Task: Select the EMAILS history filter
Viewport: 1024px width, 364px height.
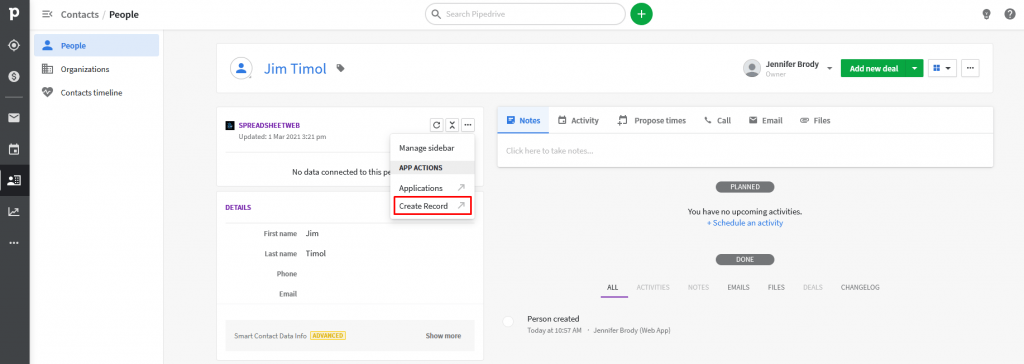Action: pos(739,288)
